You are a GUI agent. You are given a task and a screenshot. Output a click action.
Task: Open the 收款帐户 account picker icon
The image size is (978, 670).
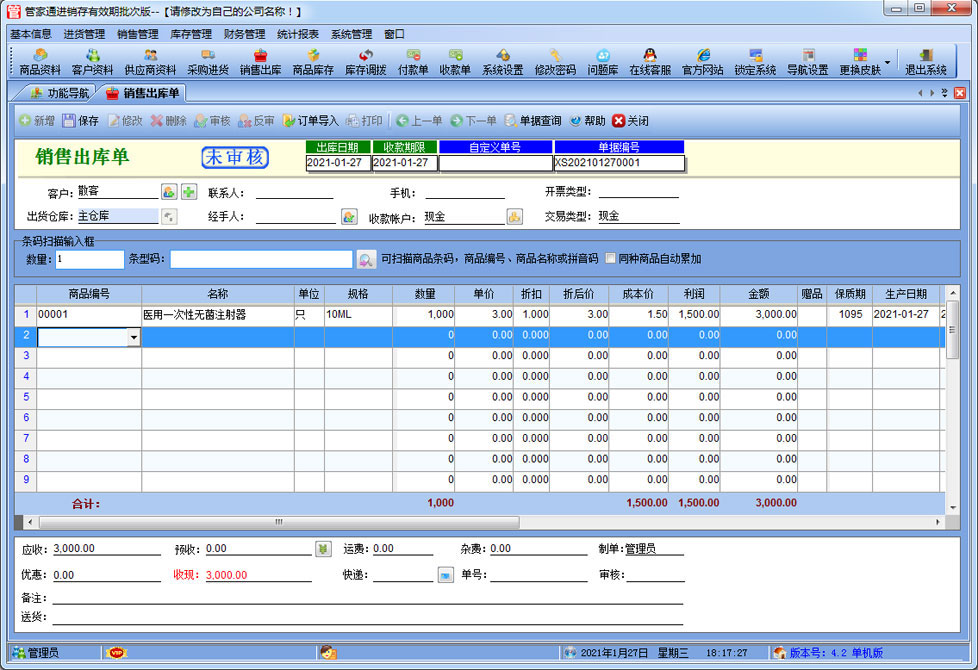[514, 216]
